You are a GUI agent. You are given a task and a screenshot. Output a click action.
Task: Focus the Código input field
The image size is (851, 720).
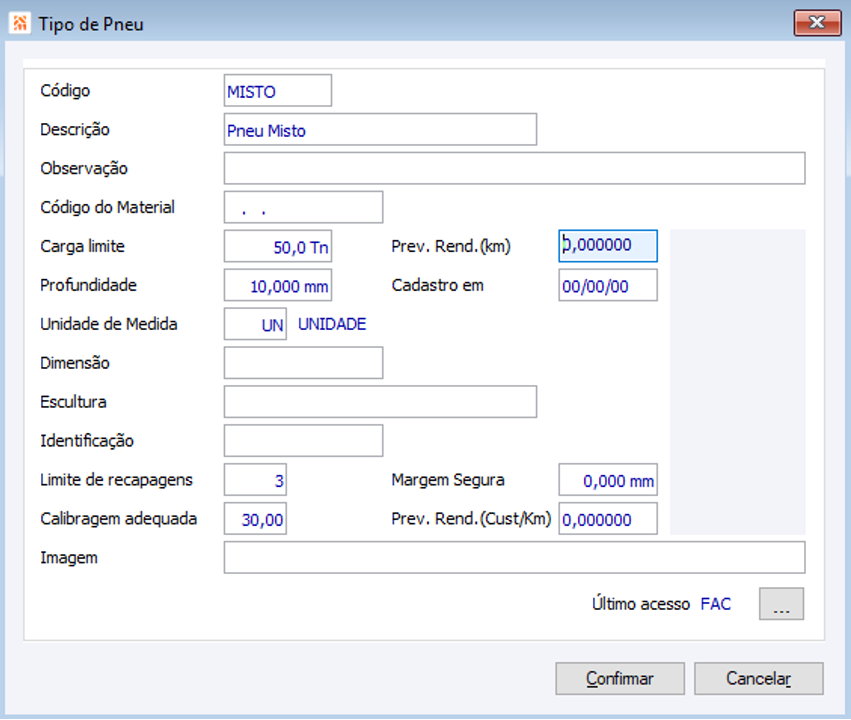click(x=278, y=91)
